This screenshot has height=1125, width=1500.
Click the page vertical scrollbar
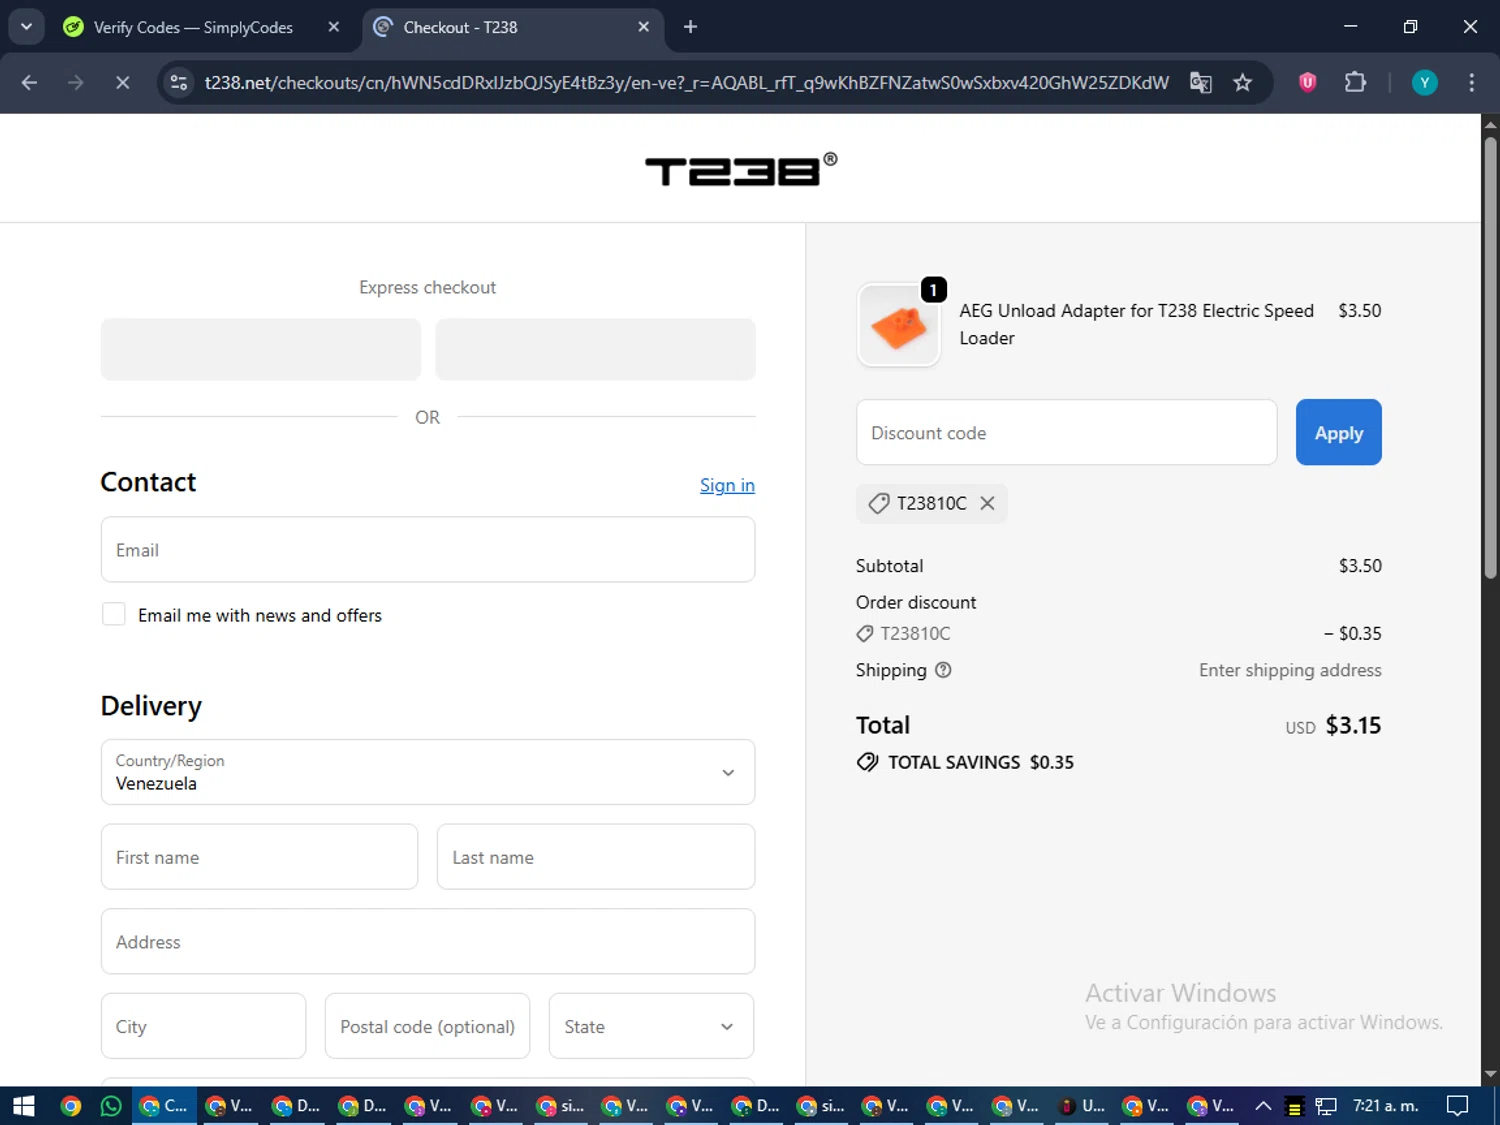pyautogui.click(x=1490, y=358)
